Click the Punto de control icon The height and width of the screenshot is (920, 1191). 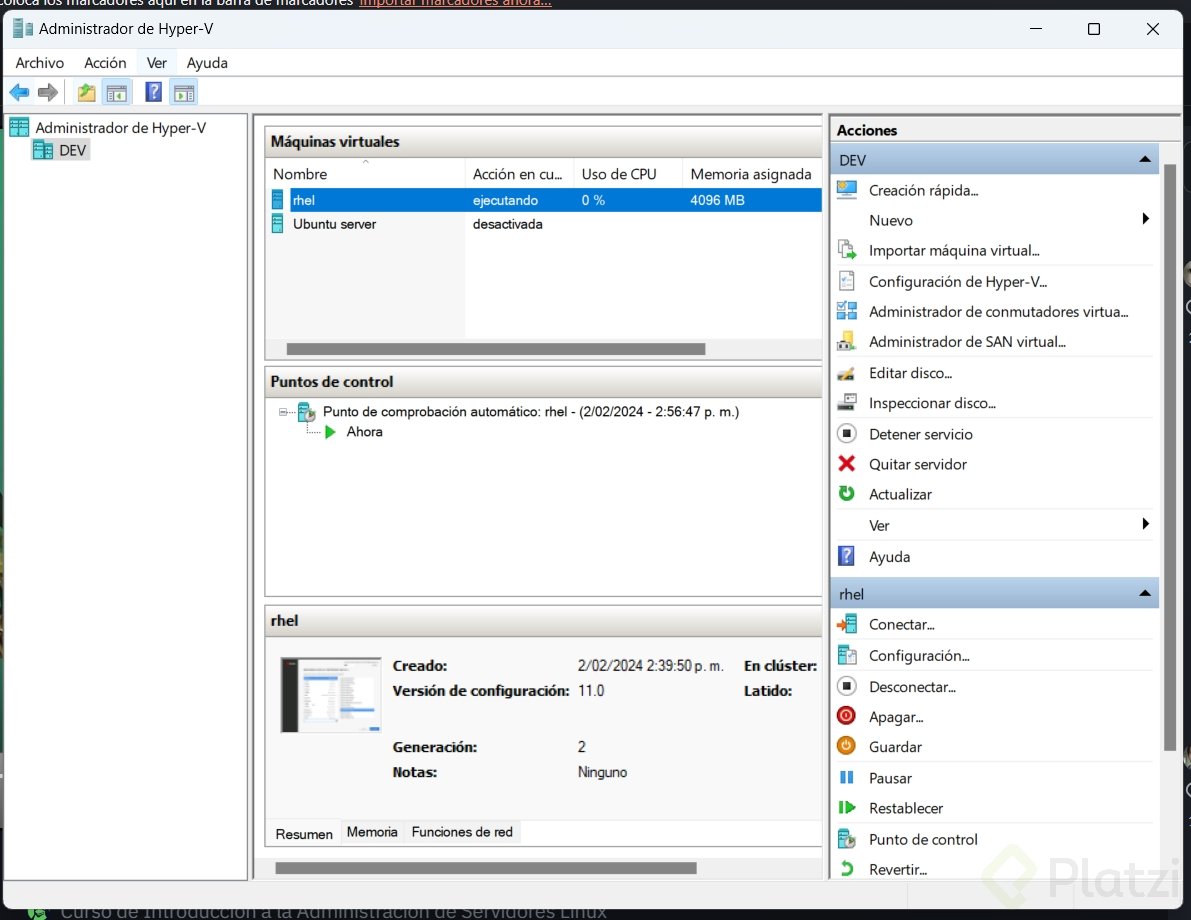point(846,839)
